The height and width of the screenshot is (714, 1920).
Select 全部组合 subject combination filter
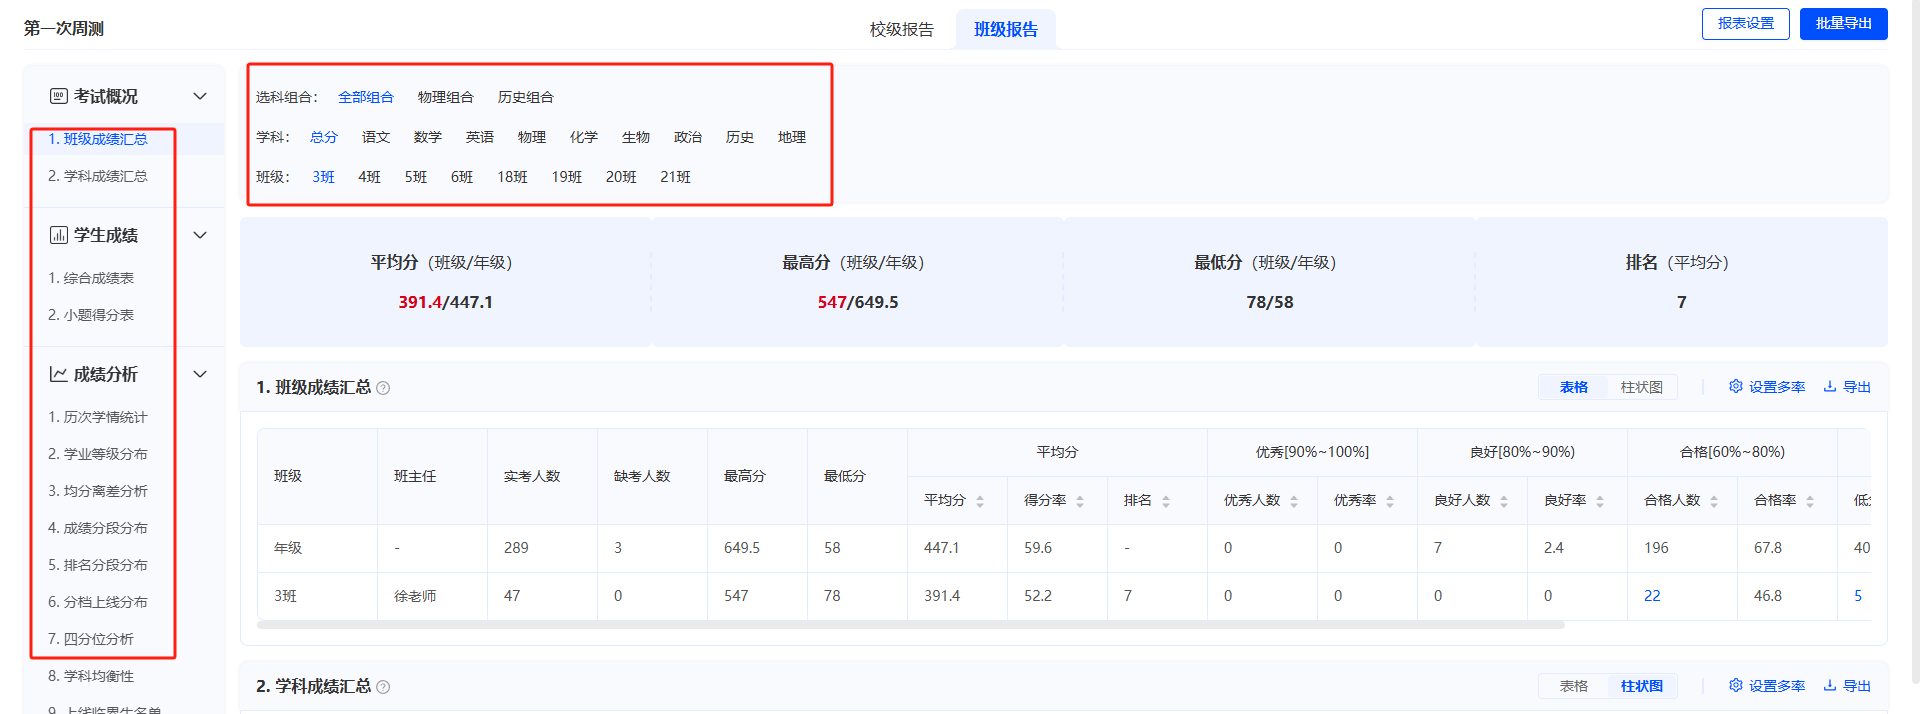click(x=366, y=97)
